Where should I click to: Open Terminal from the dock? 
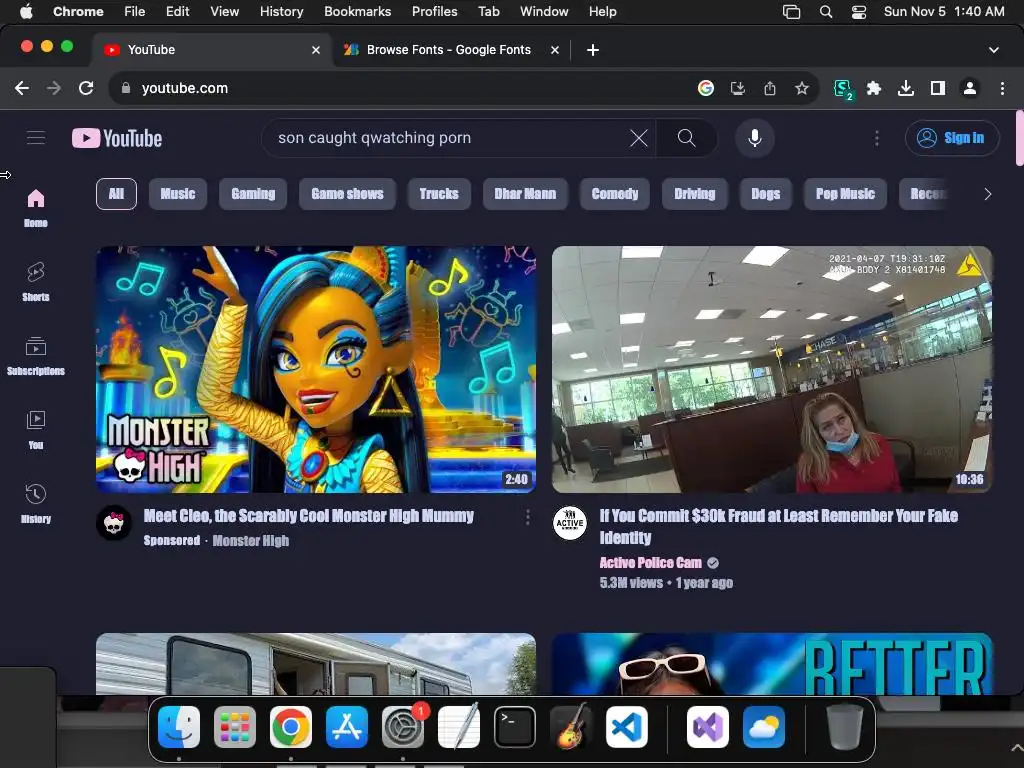[515, 727]
